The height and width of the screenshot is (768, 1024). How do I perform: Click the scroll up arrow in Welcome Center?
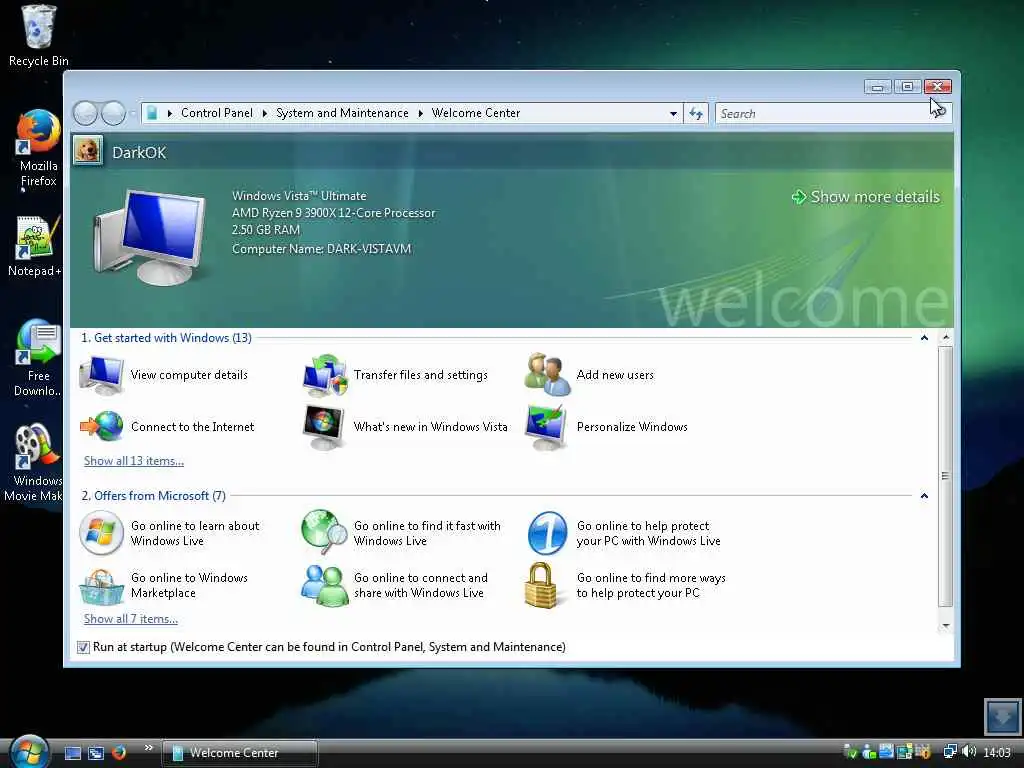pyautogui.click(x=946, y=338)
